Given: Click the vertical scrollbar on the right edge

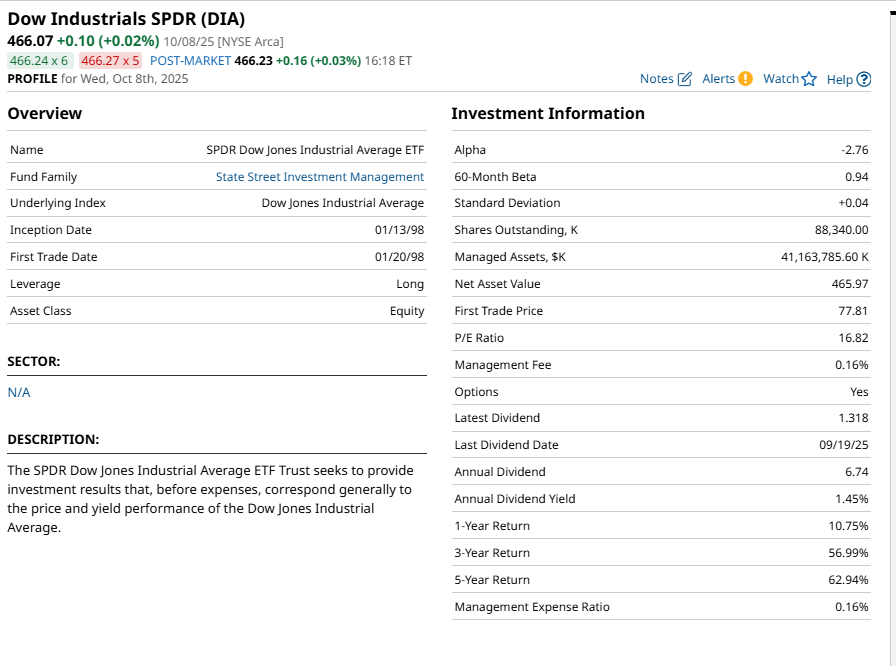Looking at the screenshot, I should [891, 300].
